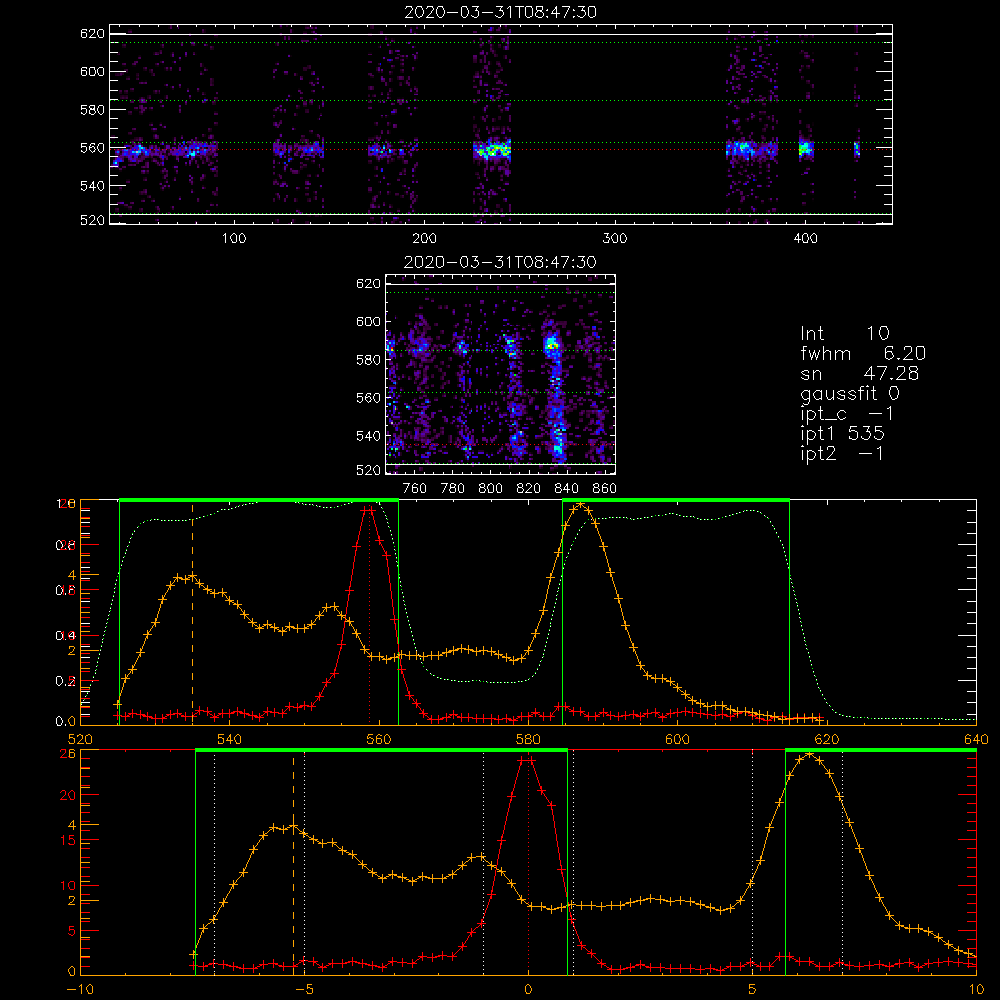The image size is (1000, 1000).
Task: Select the 'sn 47.28' readout line
Action: tap(859, 373)
